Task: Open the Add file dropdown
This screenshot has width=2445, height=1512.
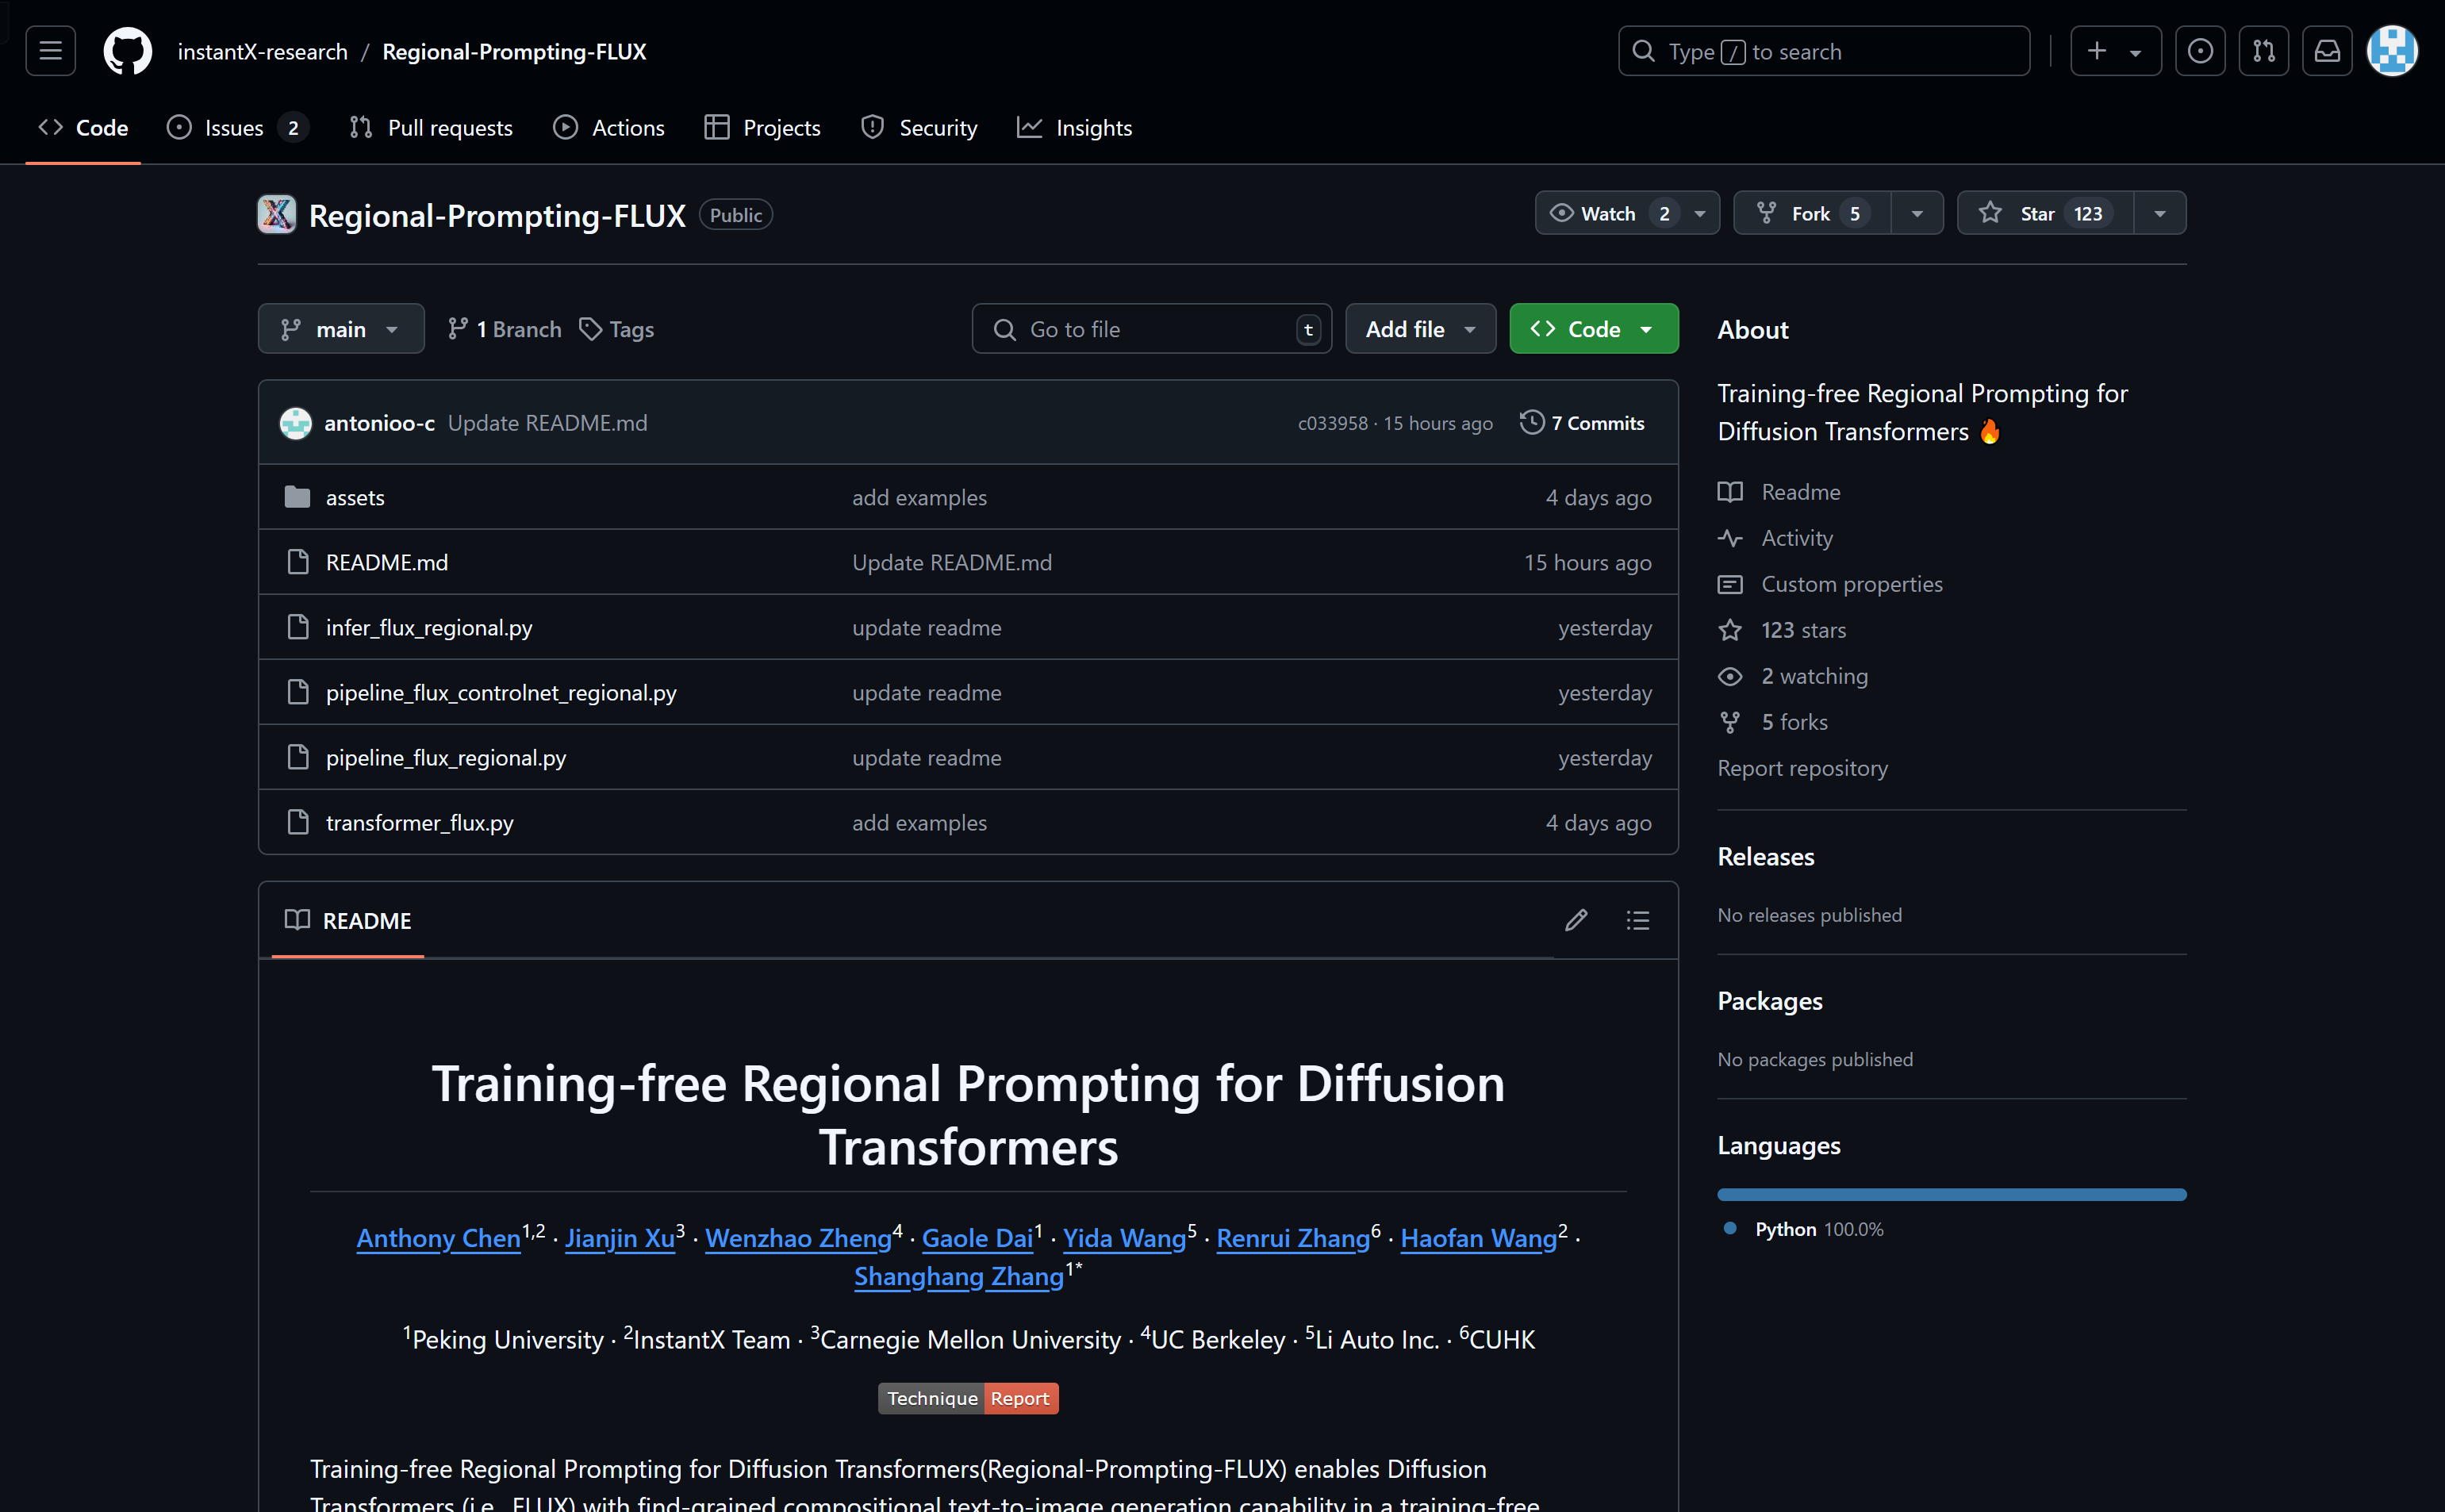Action: pyautogui.click(x=1420, y=329)
